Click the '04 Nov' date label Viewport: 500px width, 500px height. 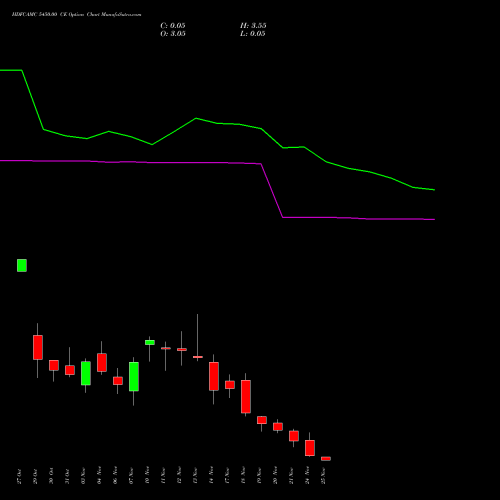(x=99, y=476)
